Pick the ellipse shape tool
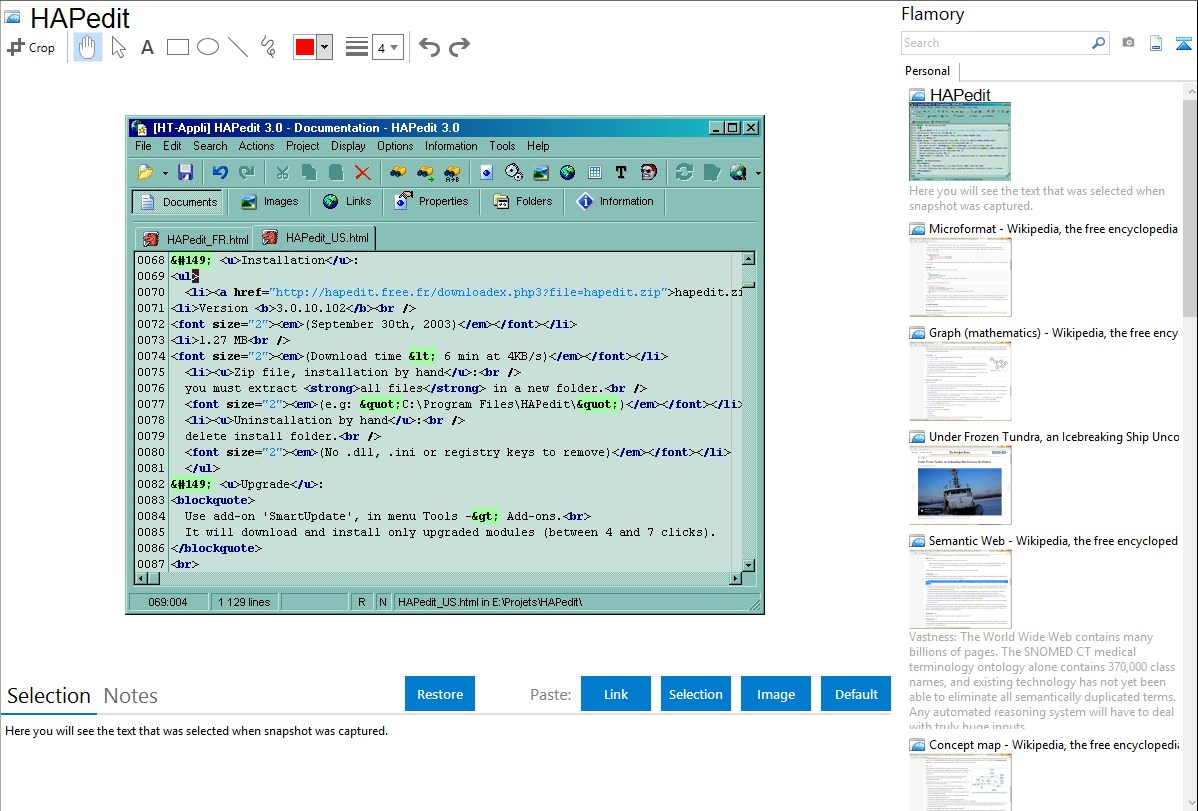The width and height of the screenshot is (1198, 811). pos(208,47)
